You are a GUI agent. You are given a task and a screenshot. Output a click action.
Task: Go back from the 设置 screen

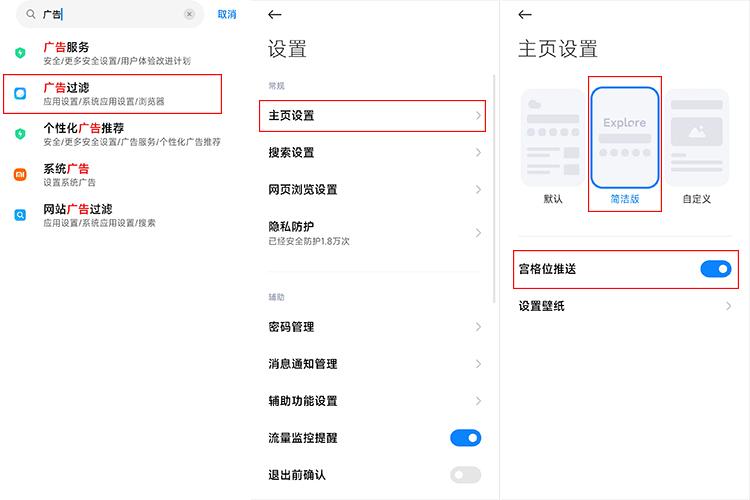point(275,14)
